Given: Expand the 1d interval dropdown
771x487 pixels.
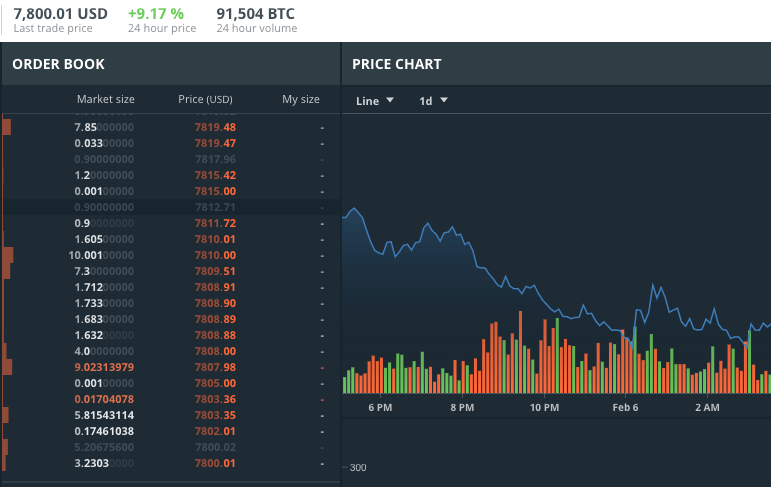Looking at the screenshot, I should coord(433,101).
